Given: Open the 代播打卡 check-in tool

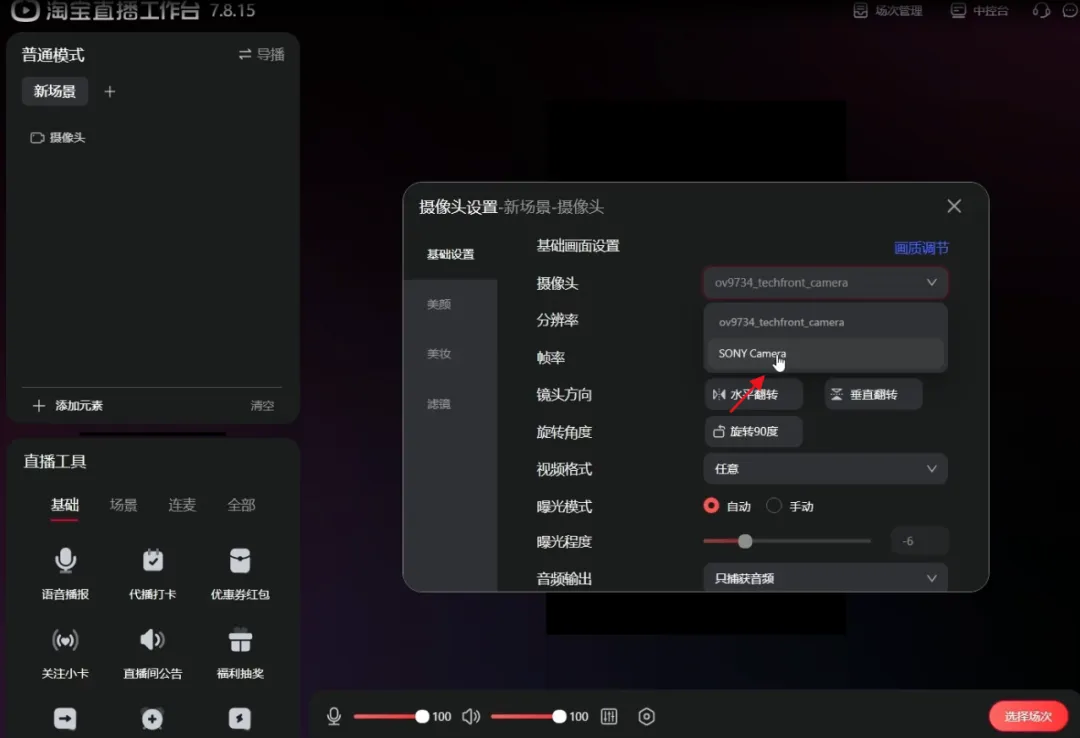Looking at the screenshot, I should tap(152, 572).
